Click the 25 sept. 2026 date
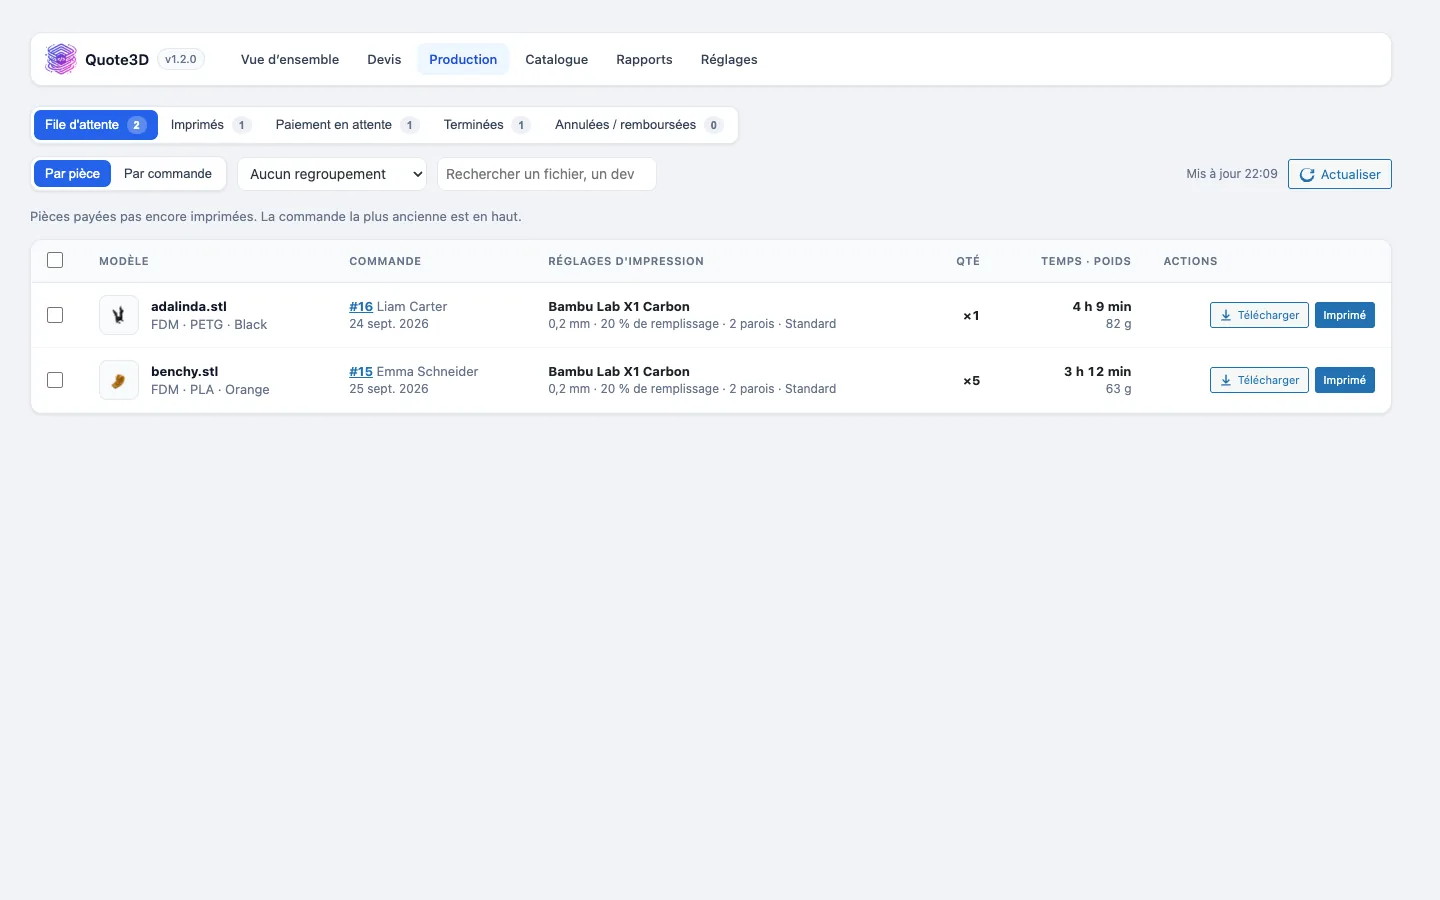 [389, 389]
